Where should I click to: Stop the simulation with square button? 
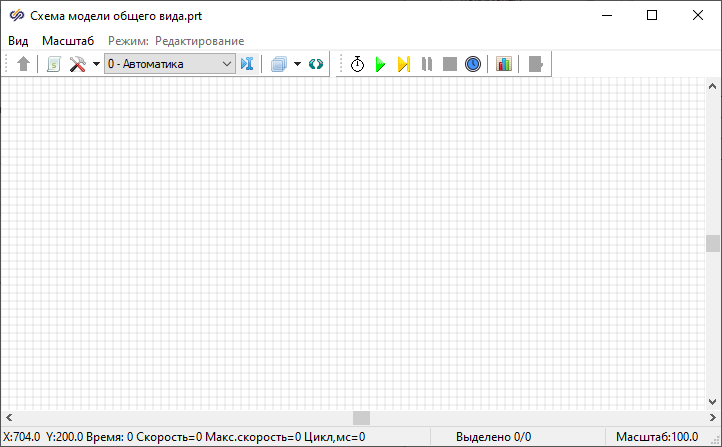pos(450,64)
